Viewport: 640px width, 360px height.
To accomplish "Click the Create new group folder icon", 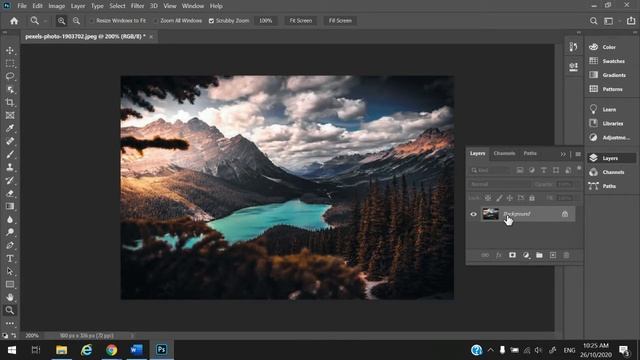I will point(539,255).
